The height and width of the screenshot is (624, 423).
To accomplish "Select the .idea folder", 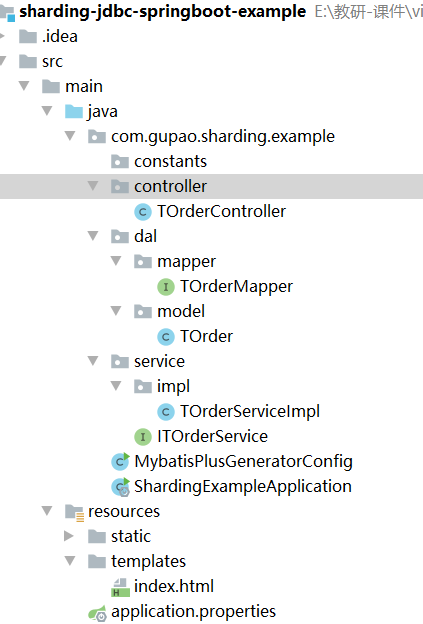I will pos(60,37).
